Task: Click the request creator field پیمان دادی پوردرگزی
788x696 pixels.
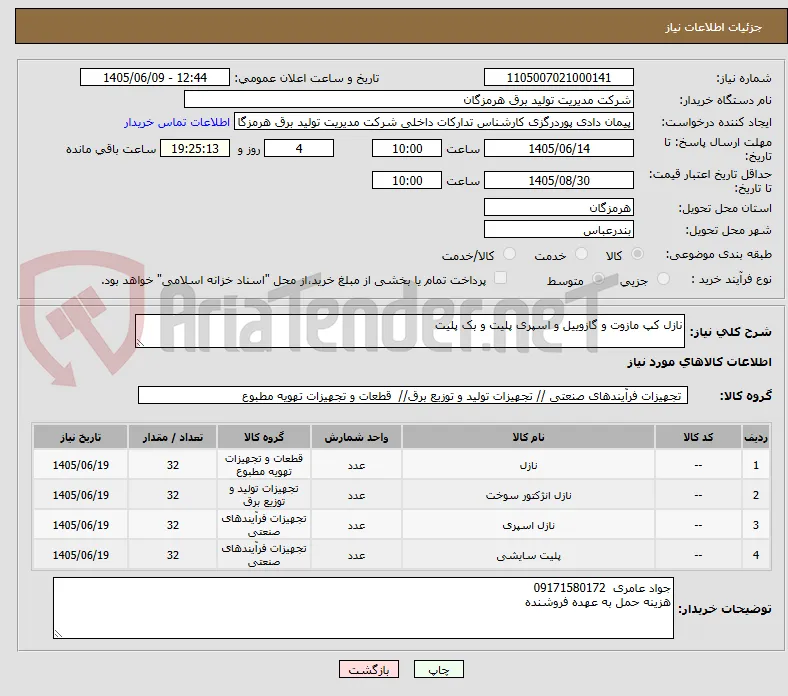Action: point(434,122)
